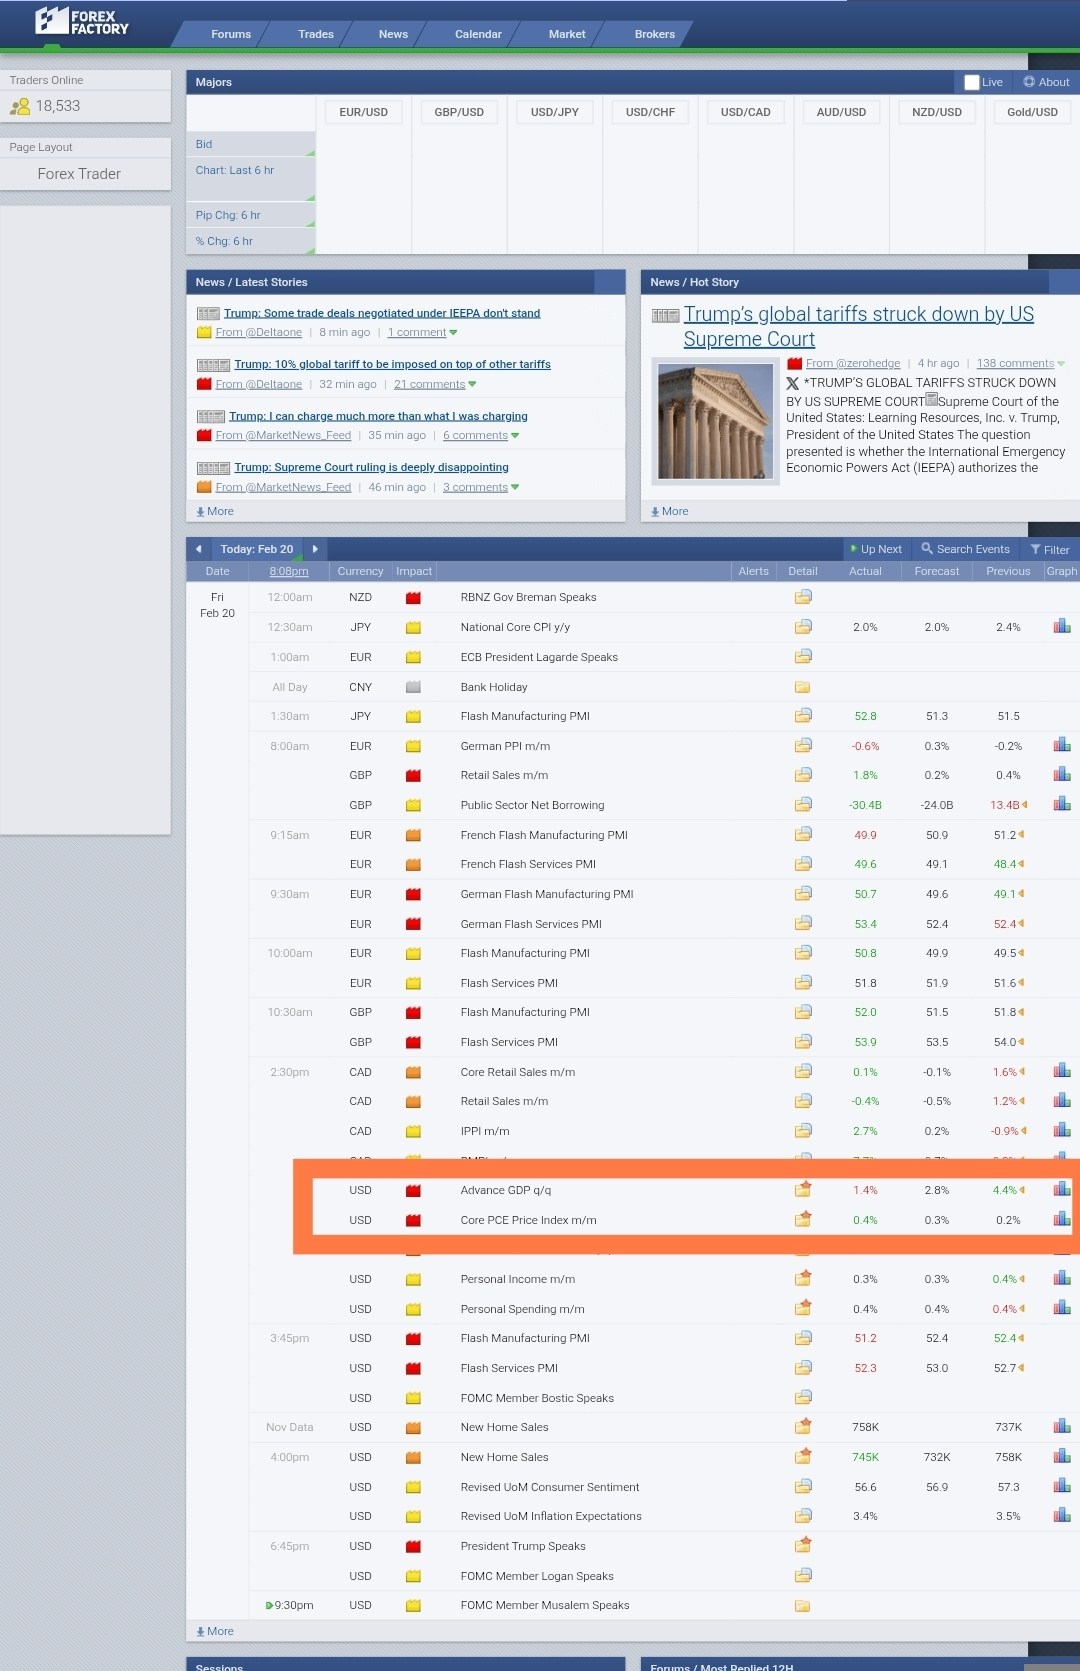Click More under Latest Stories

pyautogui.click(x=215, y=511)
